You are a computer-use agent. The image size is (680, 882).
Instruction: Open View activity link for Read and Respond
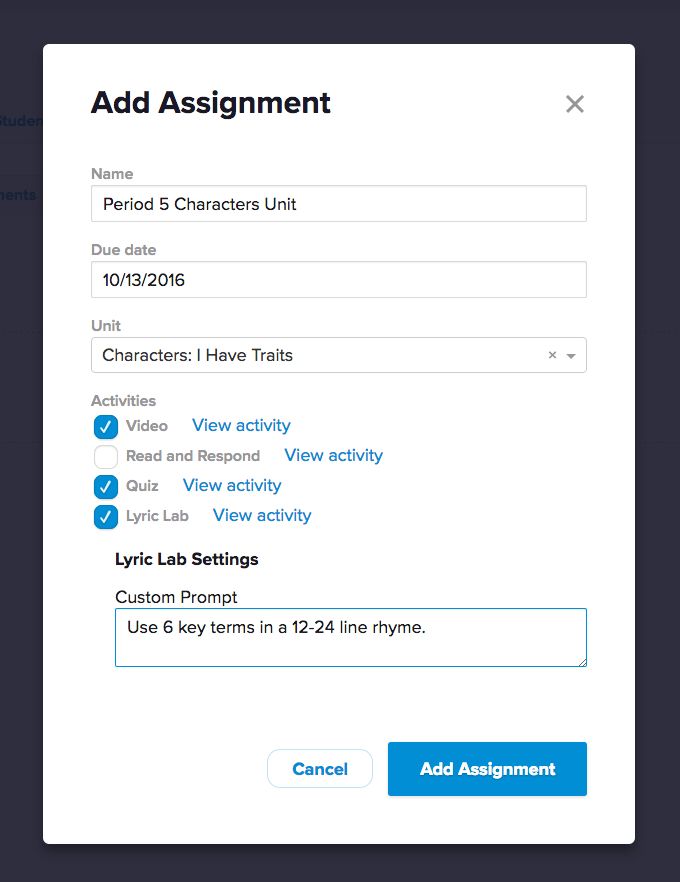[x=333, y=456]
